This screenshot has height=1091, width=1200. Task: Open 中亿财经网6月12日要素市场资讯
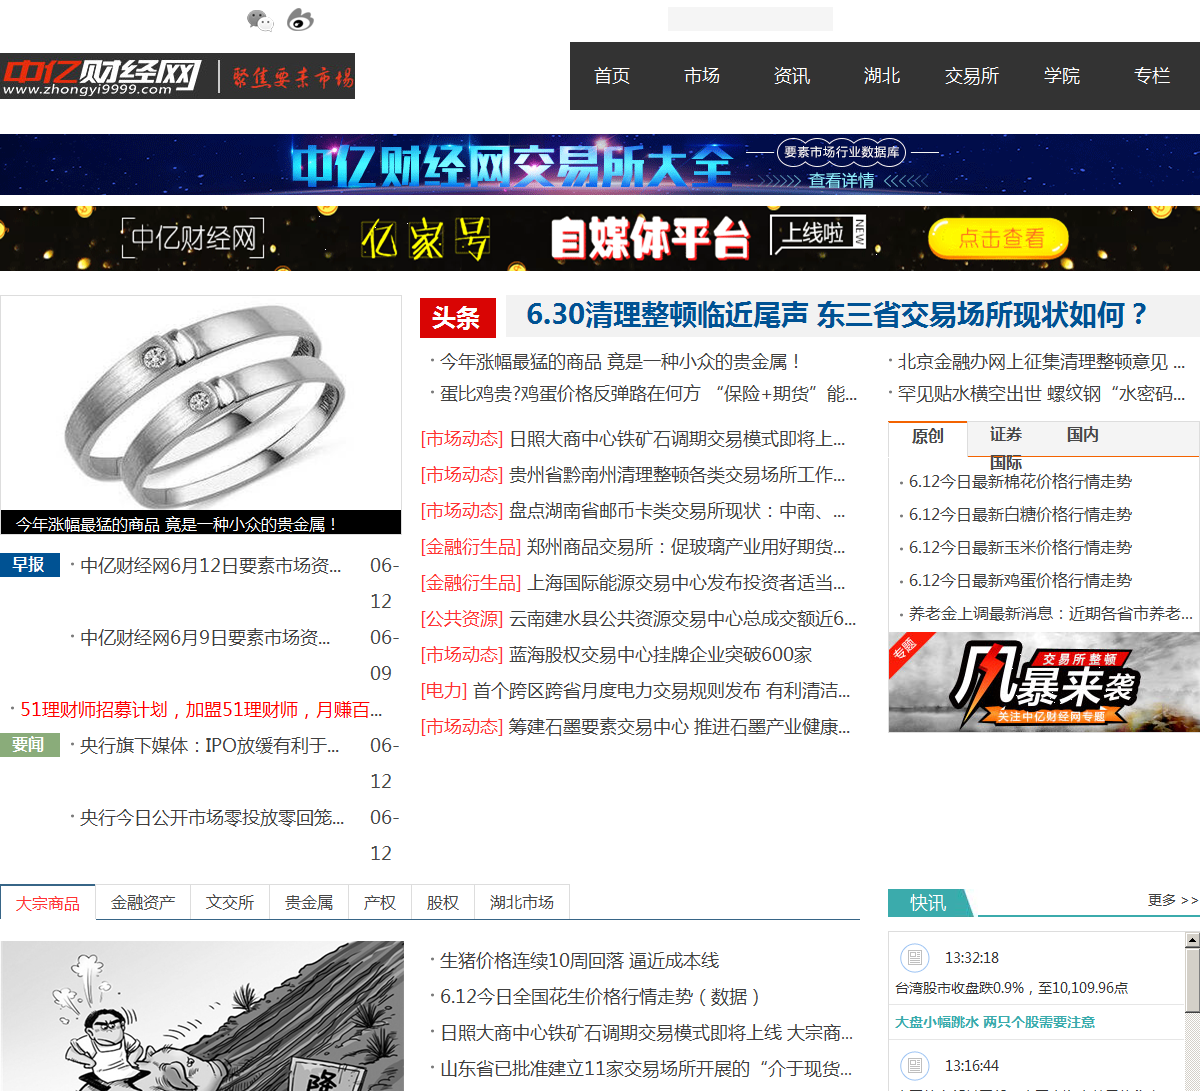click(x=211, y=566)
